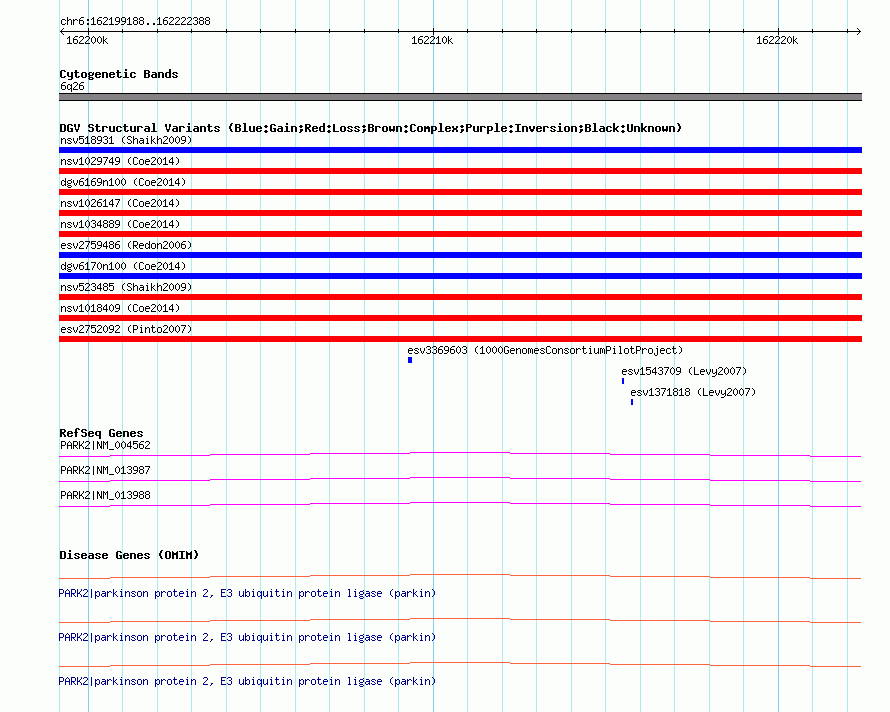Click the chr6:162199188..162222388 coordinates text
890x712 pixels.
coord(135,21)
